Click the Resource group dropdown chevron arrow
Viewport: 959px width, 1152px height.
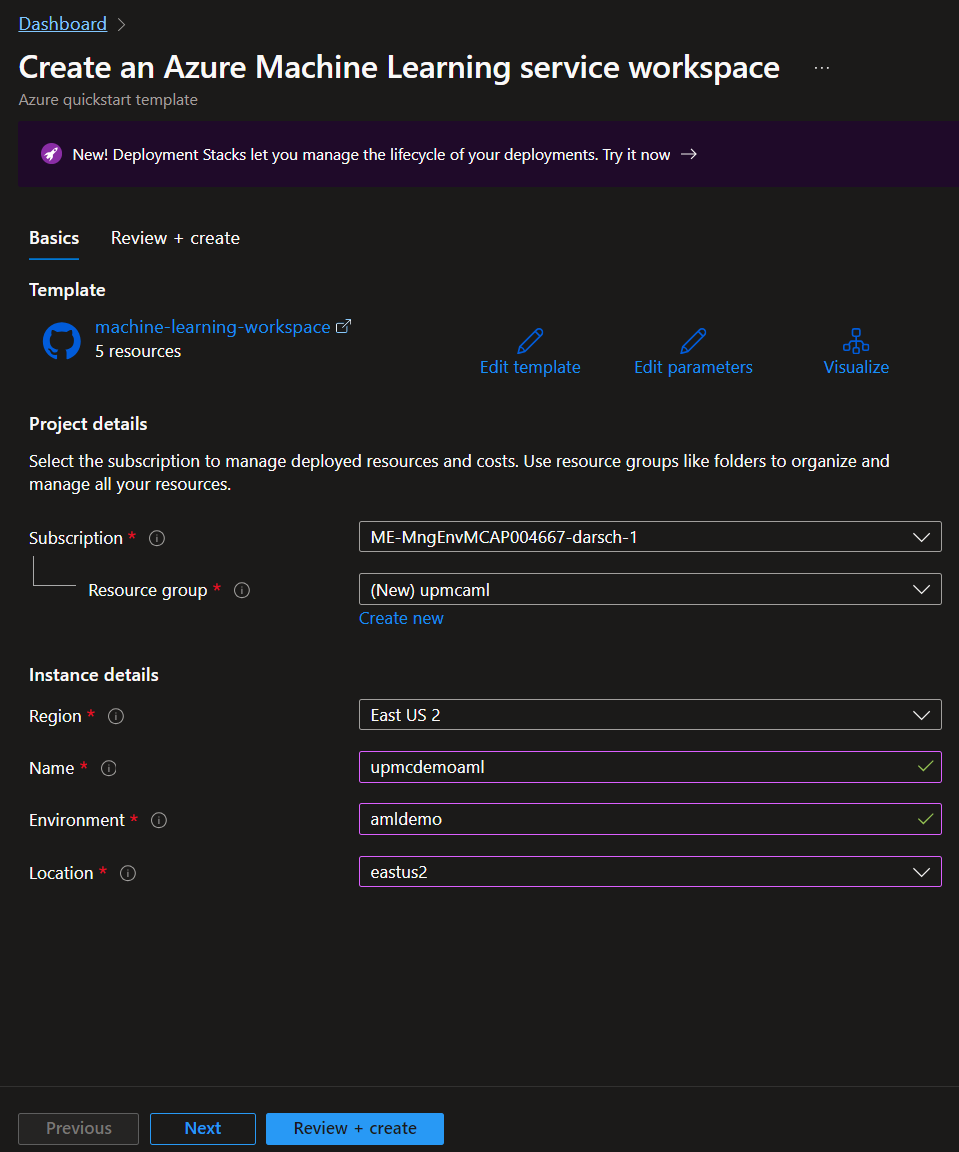point(922,590)
